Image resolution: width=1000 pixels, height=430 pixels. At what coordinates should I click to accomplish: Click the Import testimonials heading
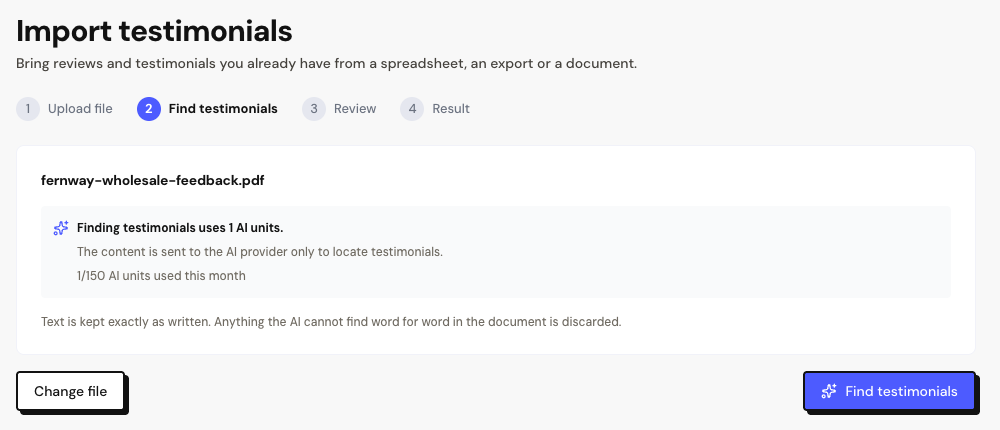pos(154,31)
